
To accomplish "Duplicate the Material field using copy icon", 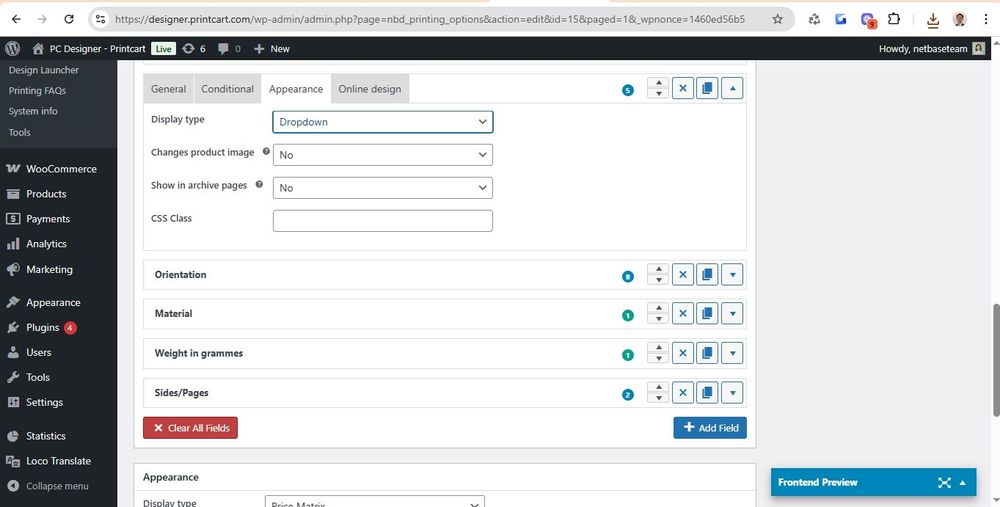I will 708,314.
